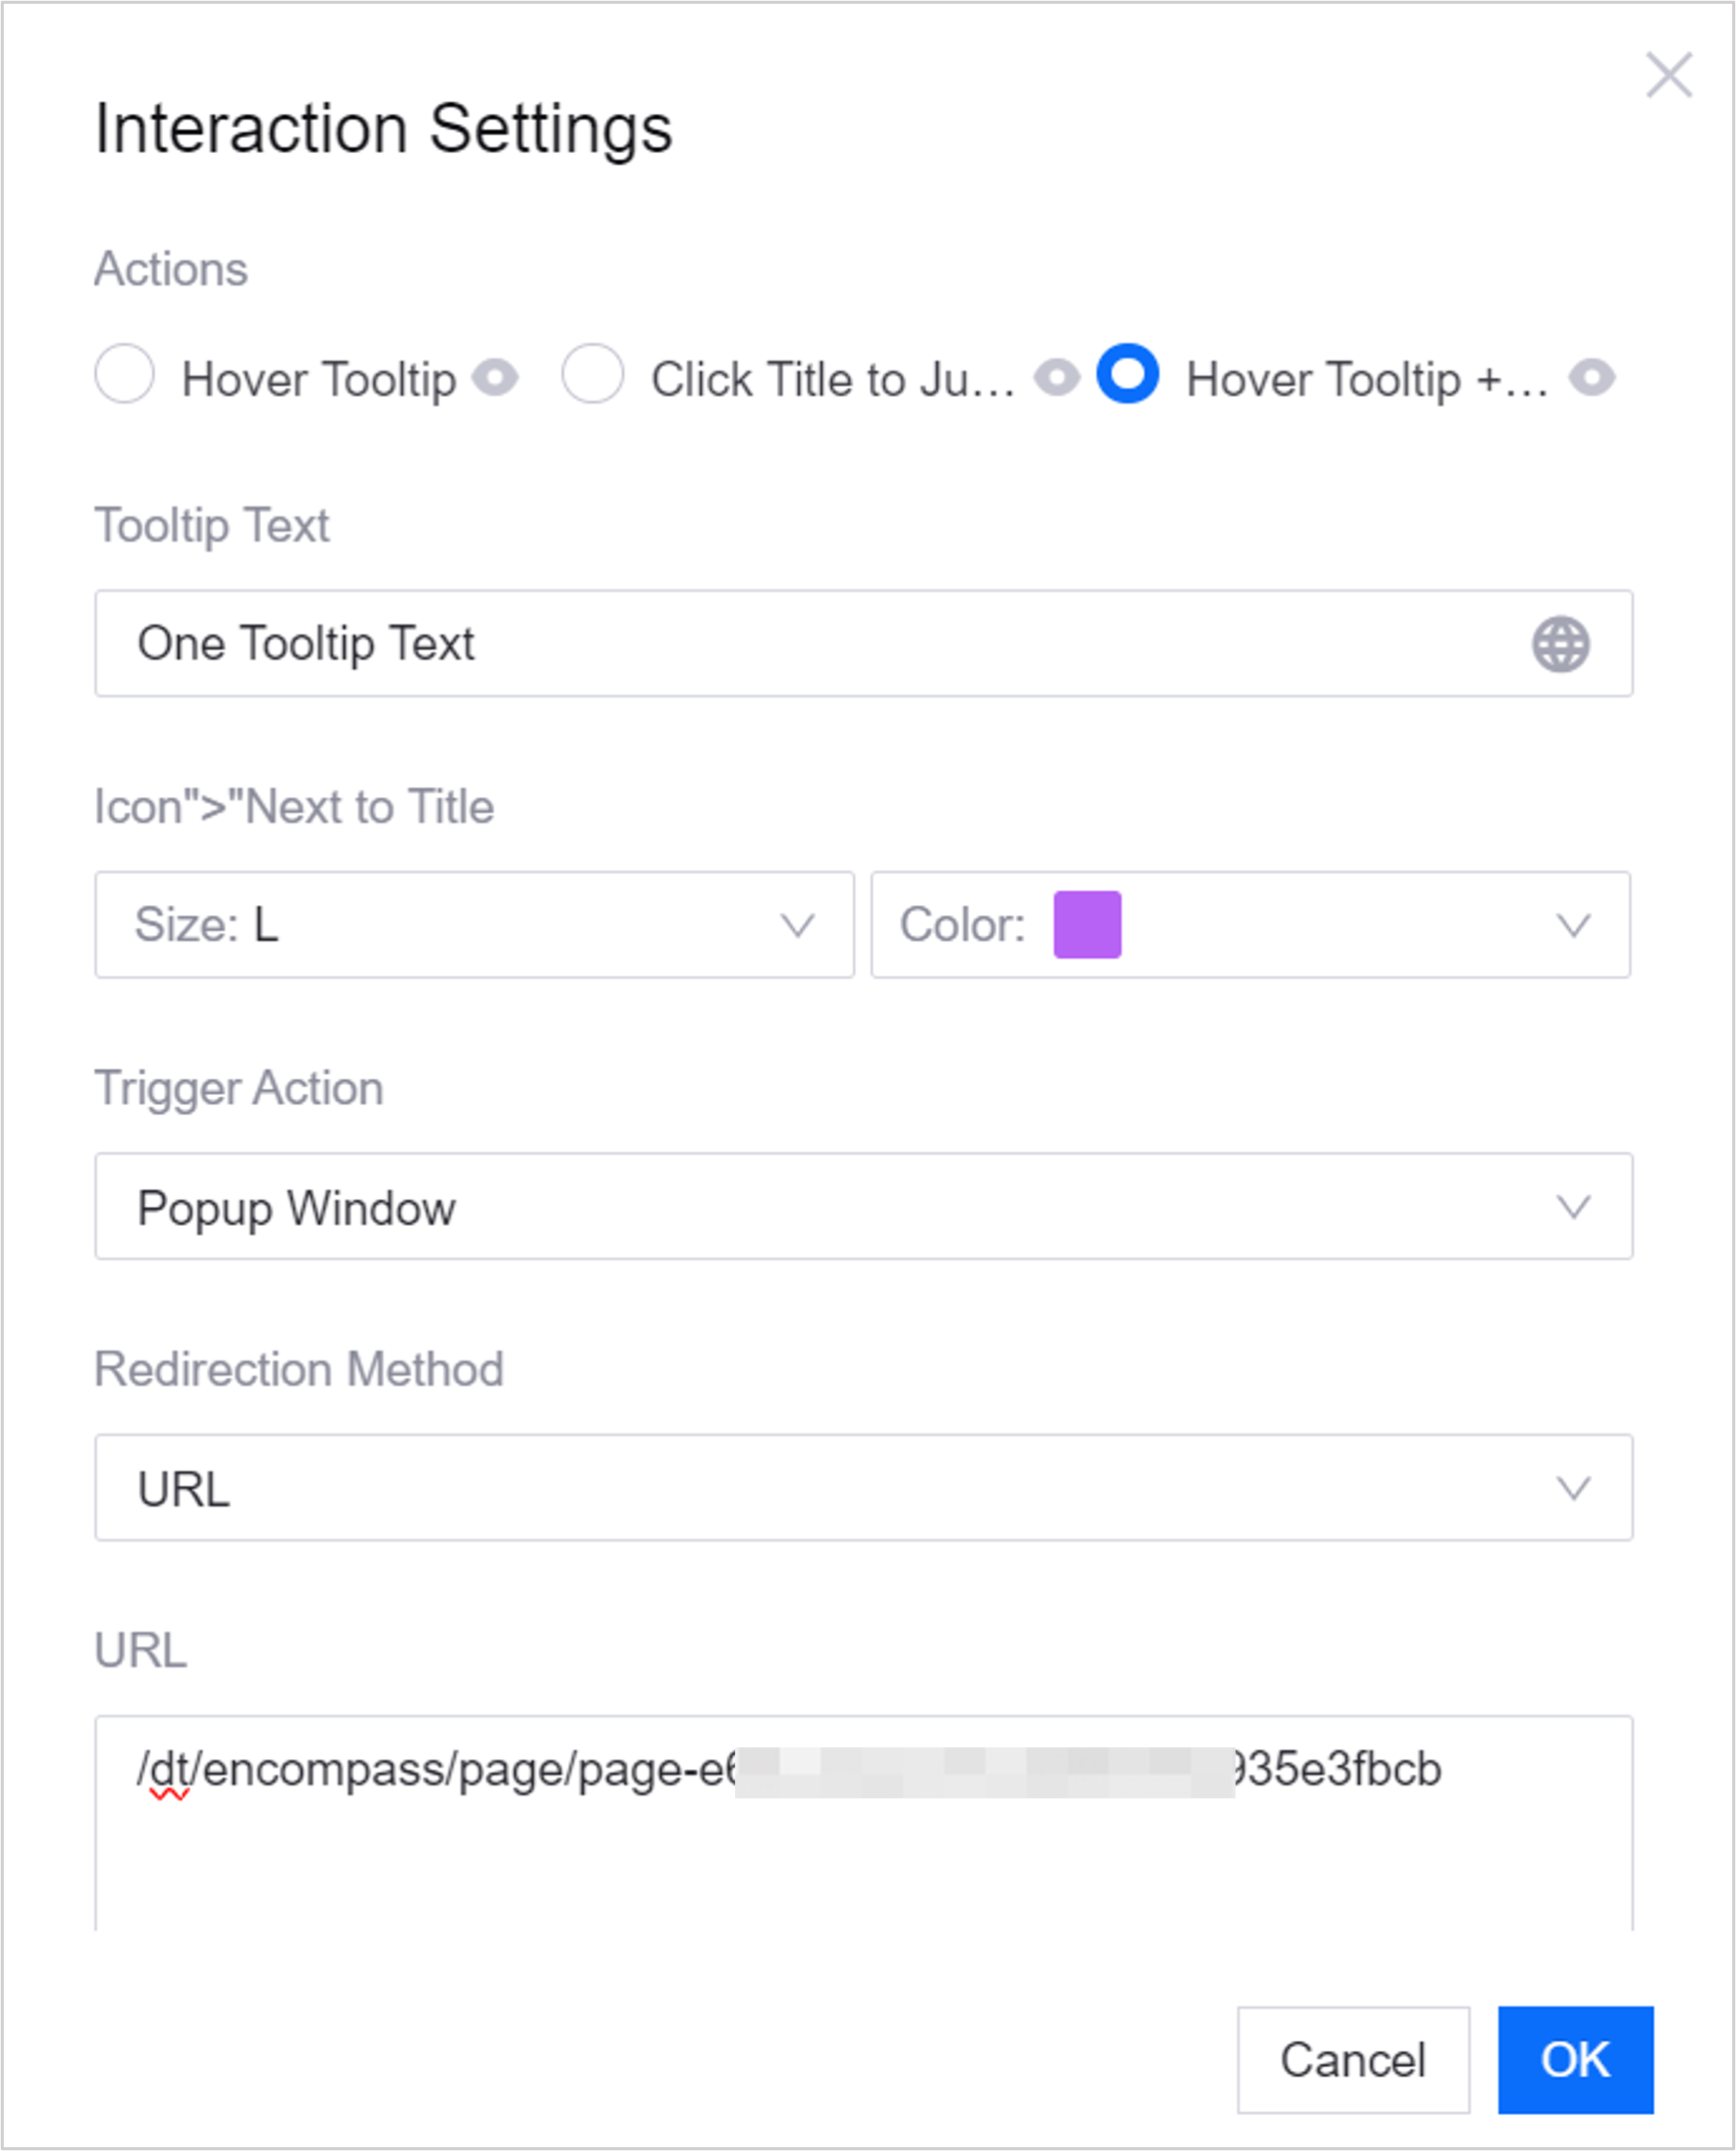Click the globe icon in Tooltip Text field
Image resolution: width=1736 pixels, height=2151 pixels.
(x=1560, y=644)
